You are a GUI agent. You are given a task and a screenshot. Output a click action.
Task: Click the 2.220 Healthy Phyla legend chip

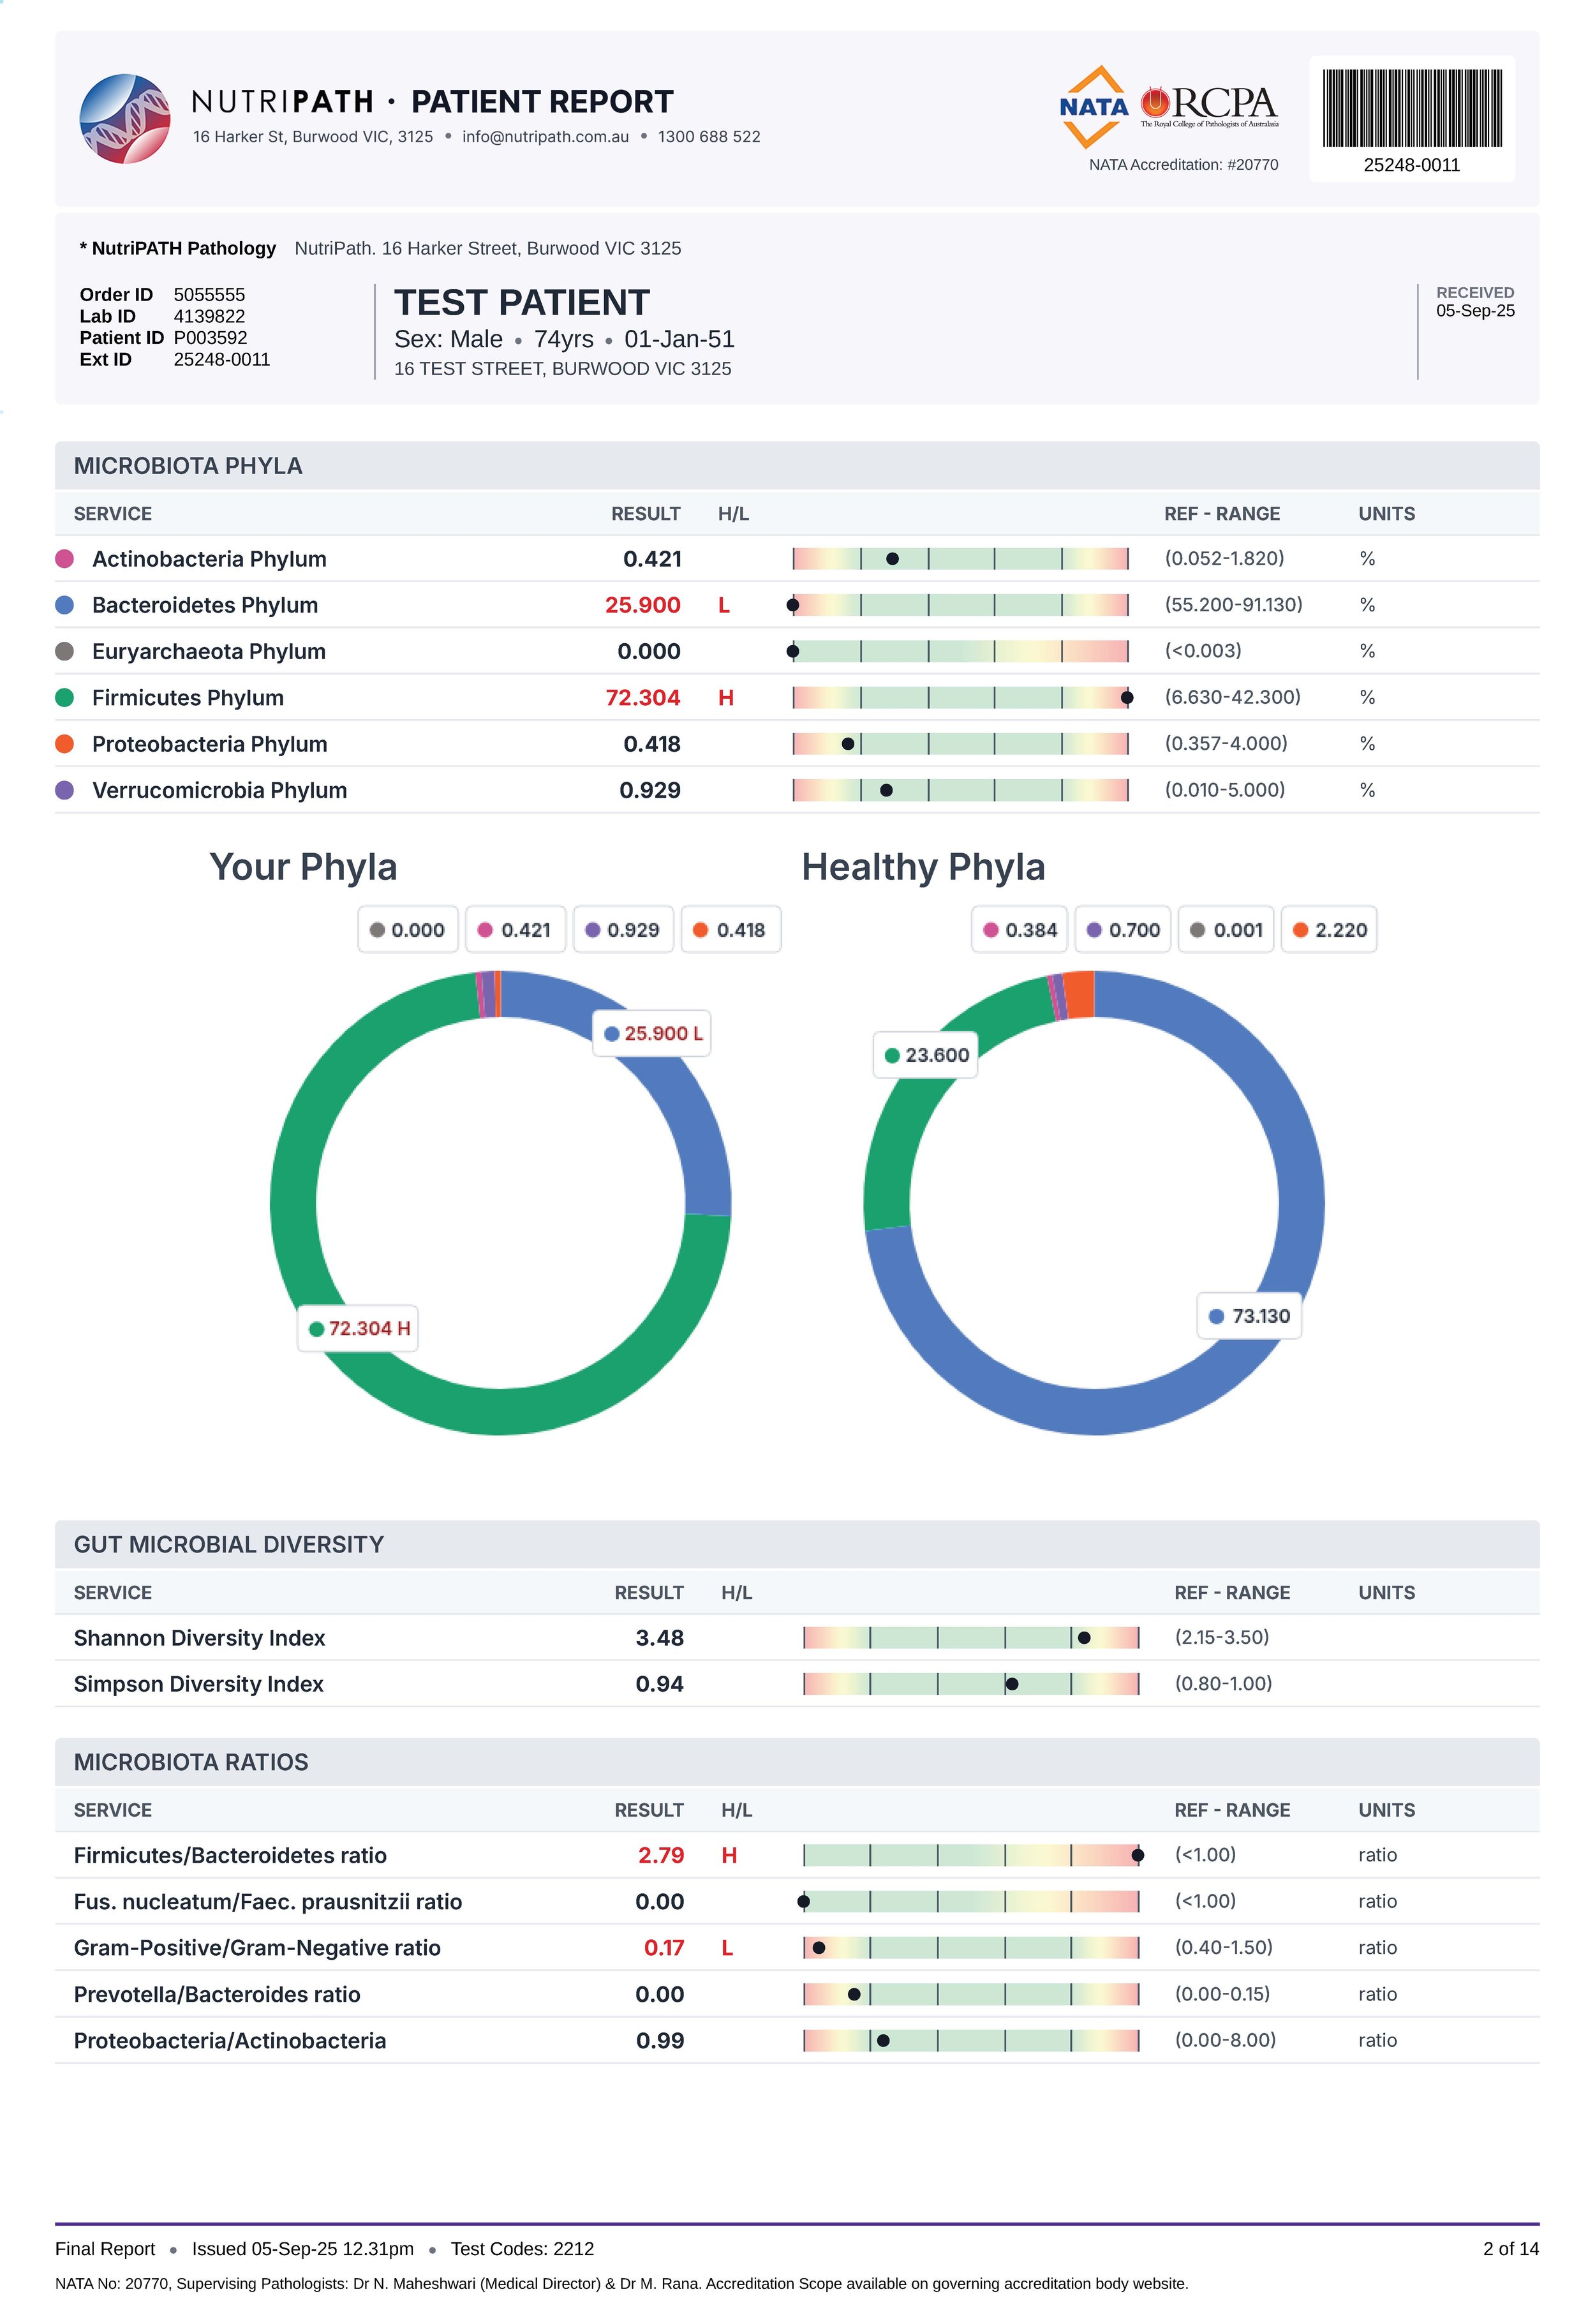click(1329, 930)
